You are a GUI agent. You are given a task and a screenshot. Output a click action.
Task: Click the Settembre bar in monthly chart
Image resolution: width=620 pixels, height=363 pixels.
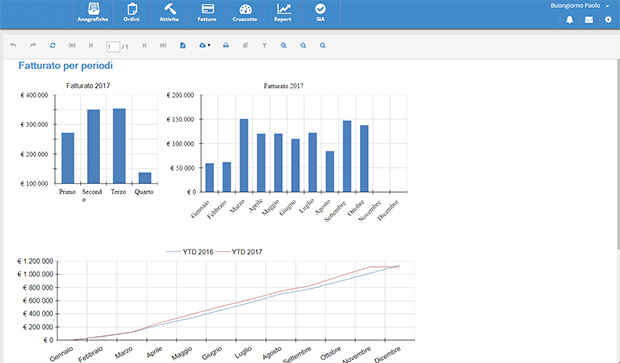347,156
